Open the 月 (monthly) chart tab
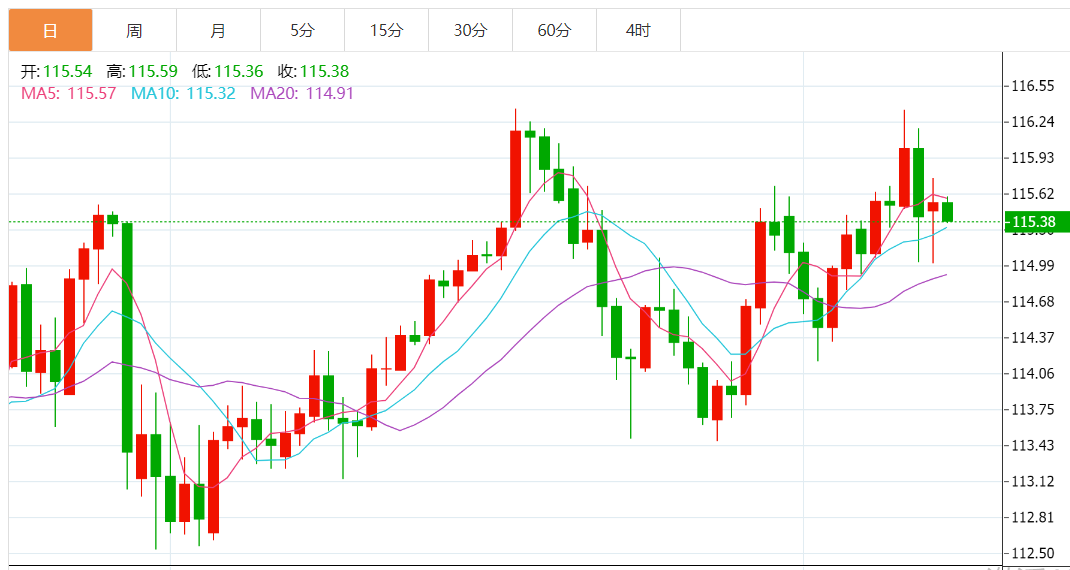Viewport: 1070px width, 570px height. point(218,31)
